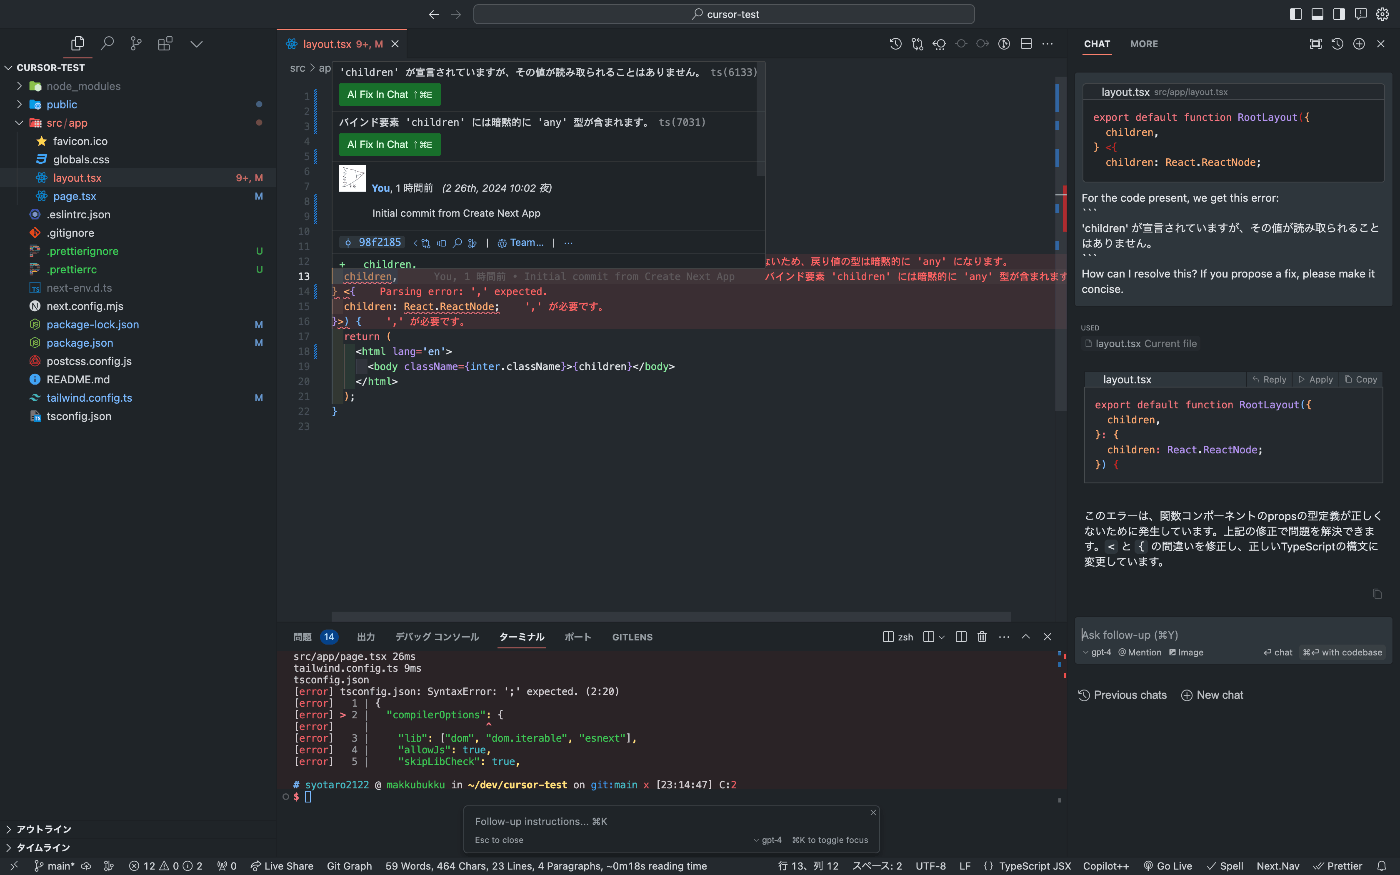Viewport: 1400px width, 875px height.
Task: Click the 問題 panel tab
Action: tap(303, 637)
